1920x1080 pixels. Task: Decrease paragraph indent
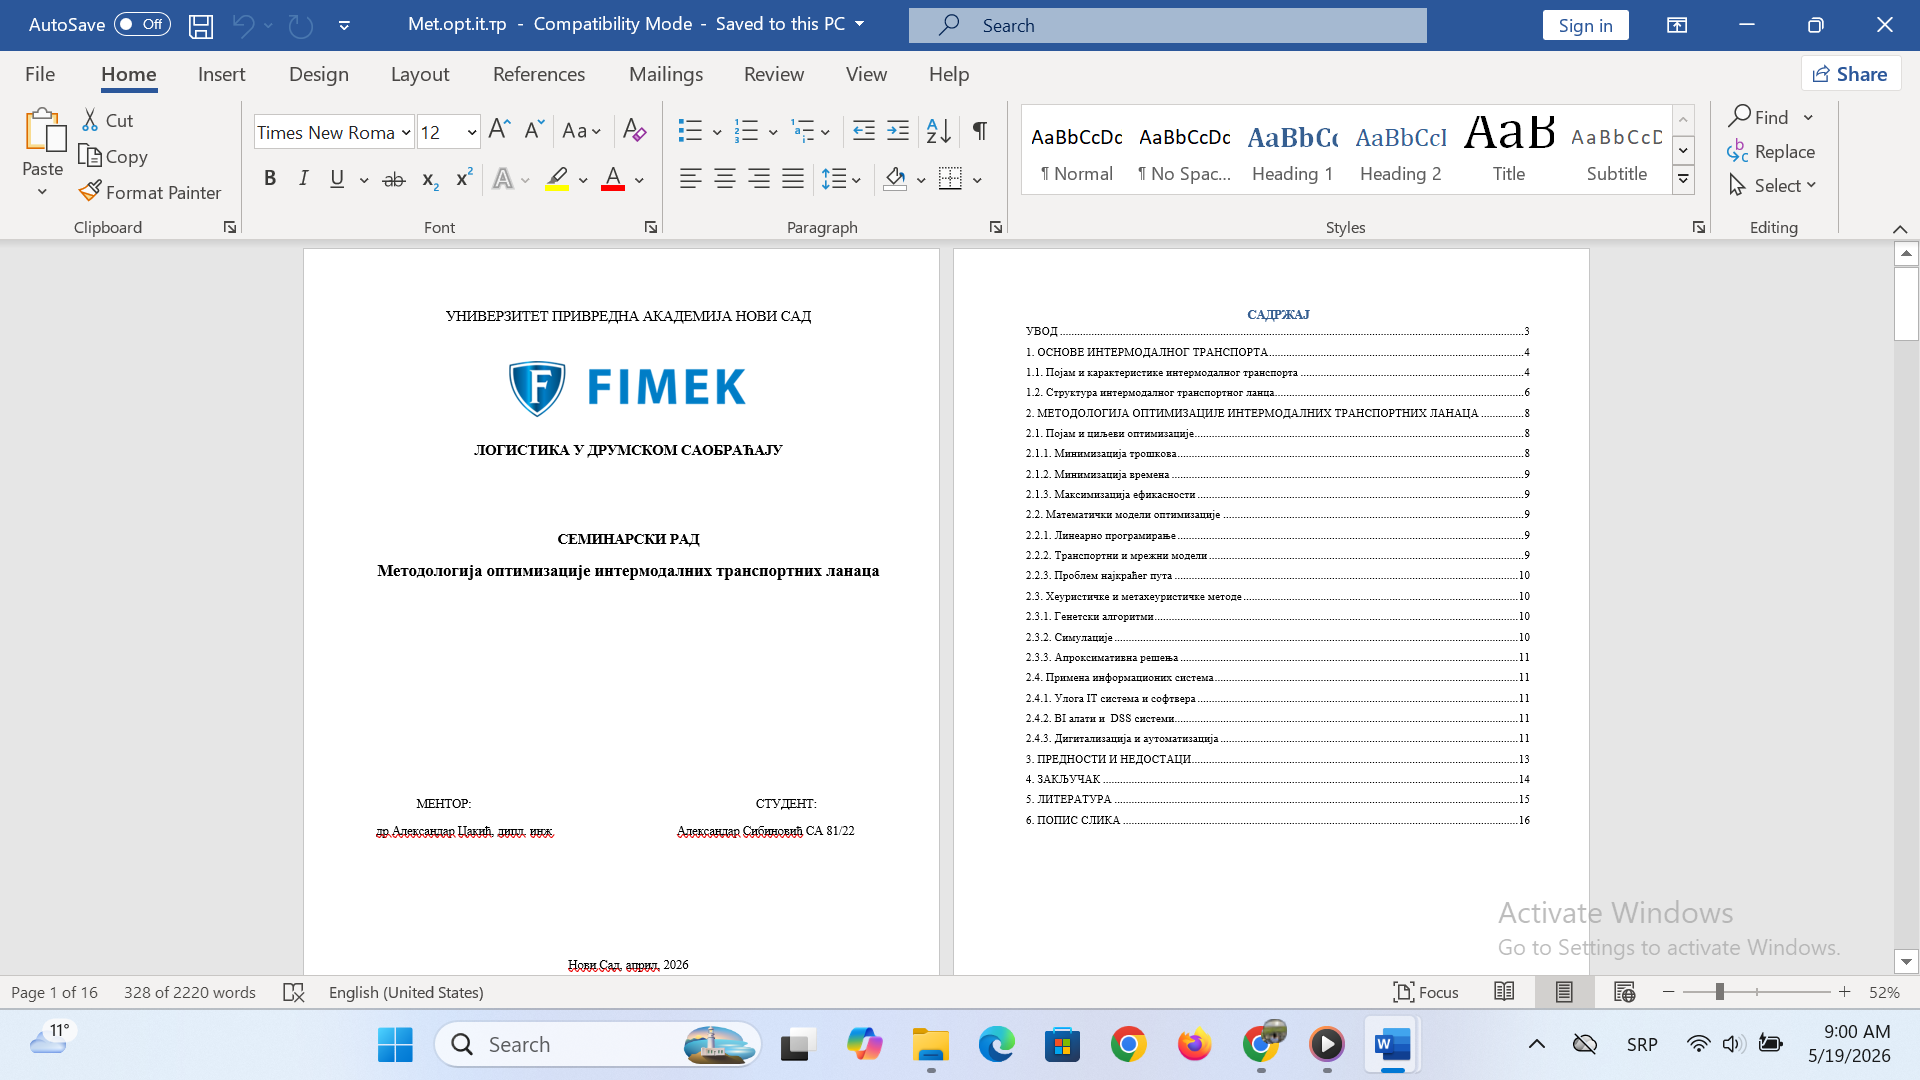click(x=864, y=130)
